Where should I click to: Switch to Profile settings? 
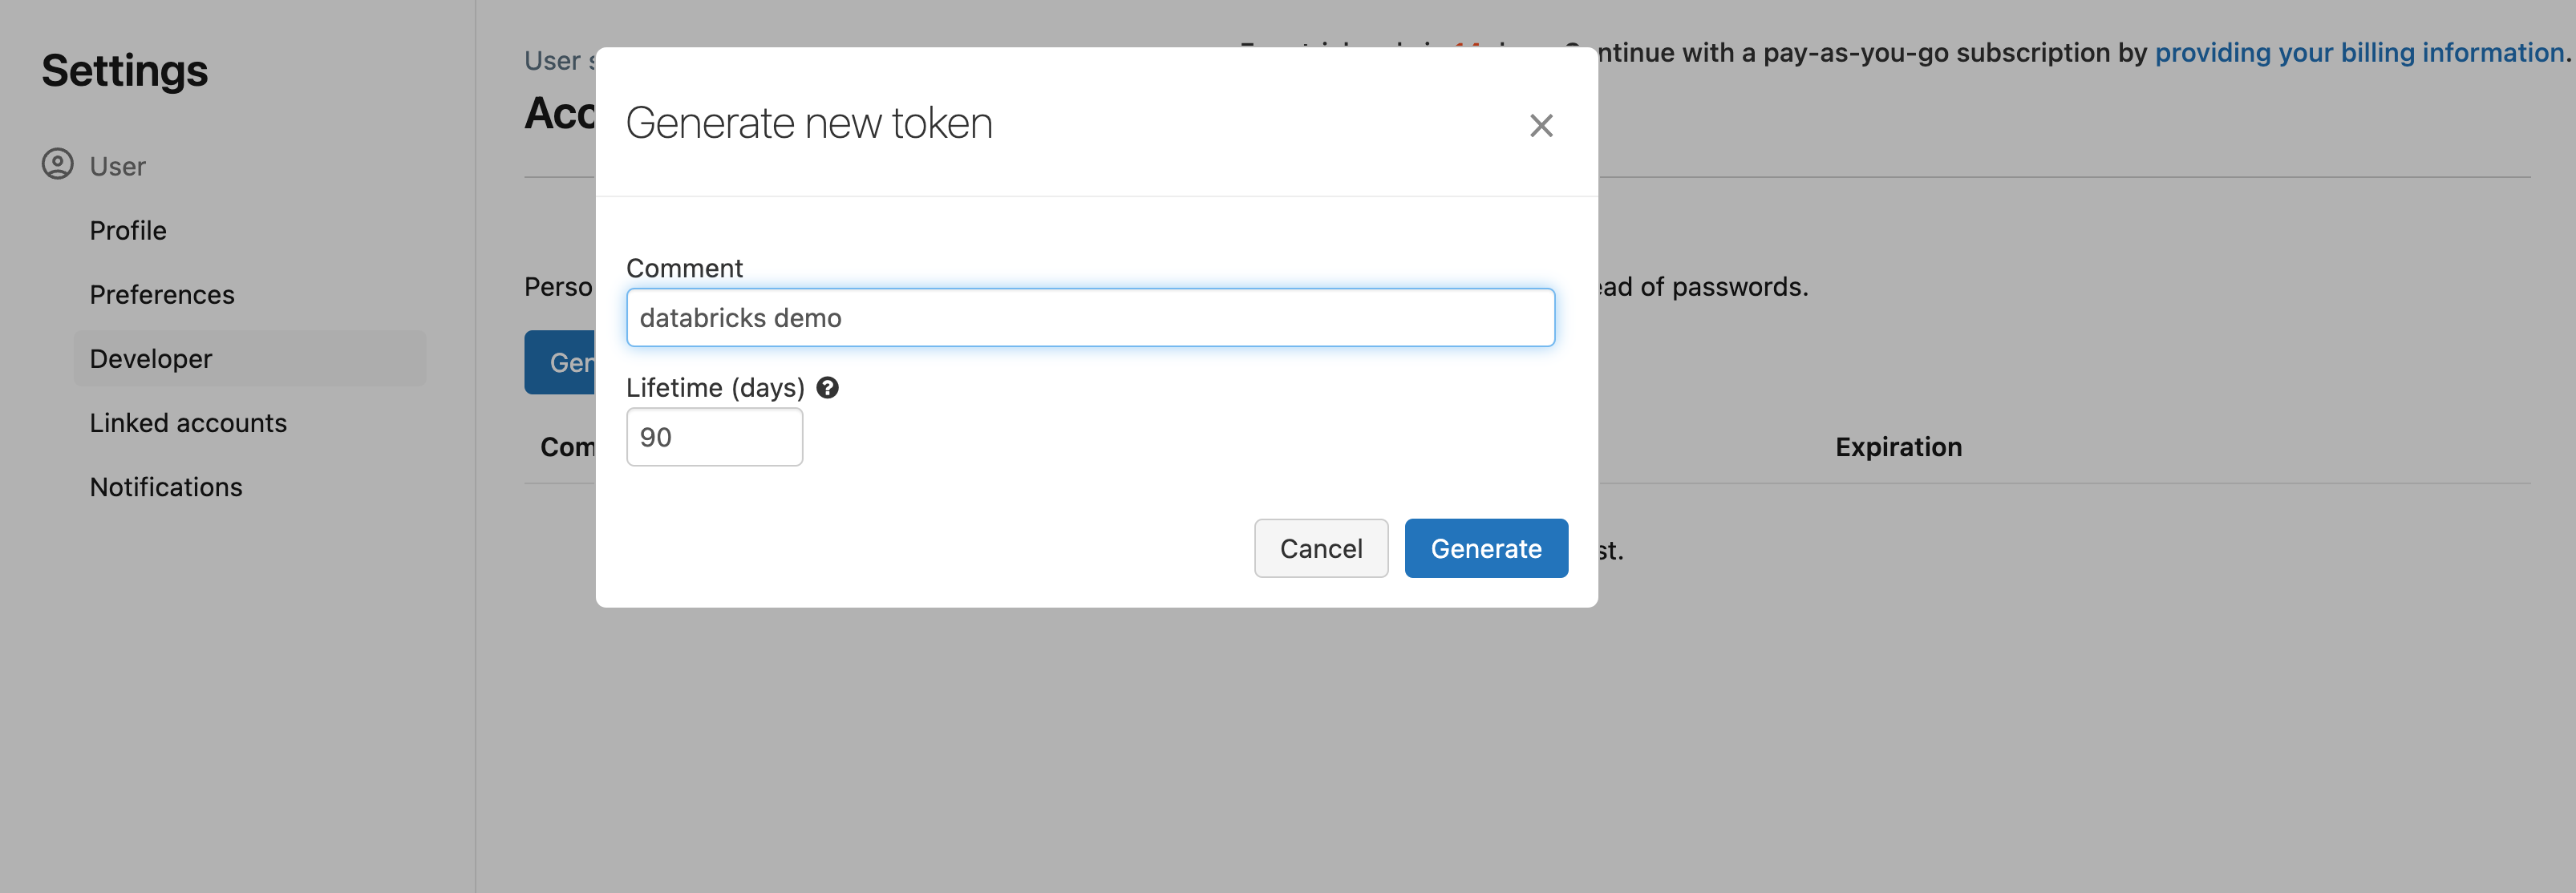click(x=128, y=230)
